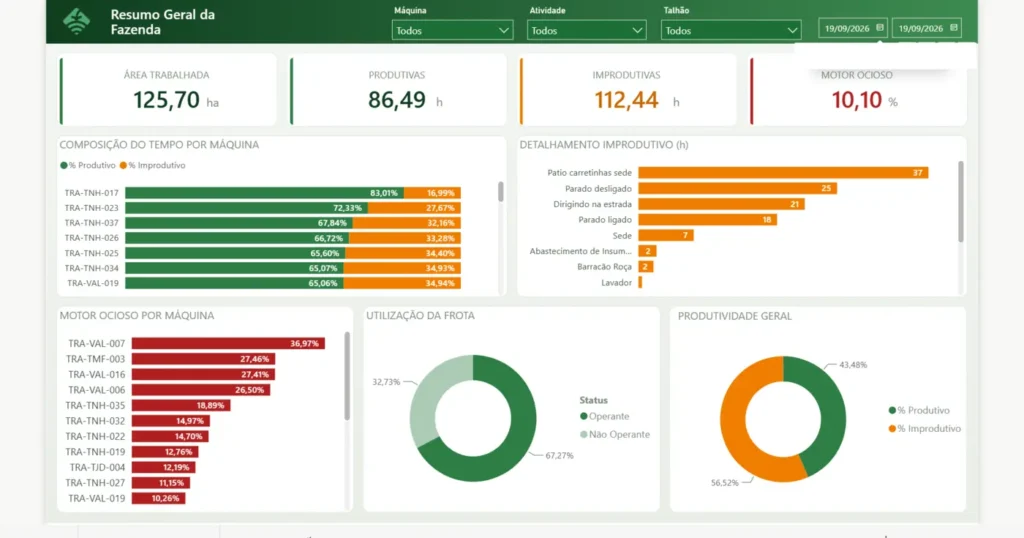Click TRA-VAL-006 26,50% idle bar
1024x538 pixels.
pyautogui.click(x=200, y=390)
